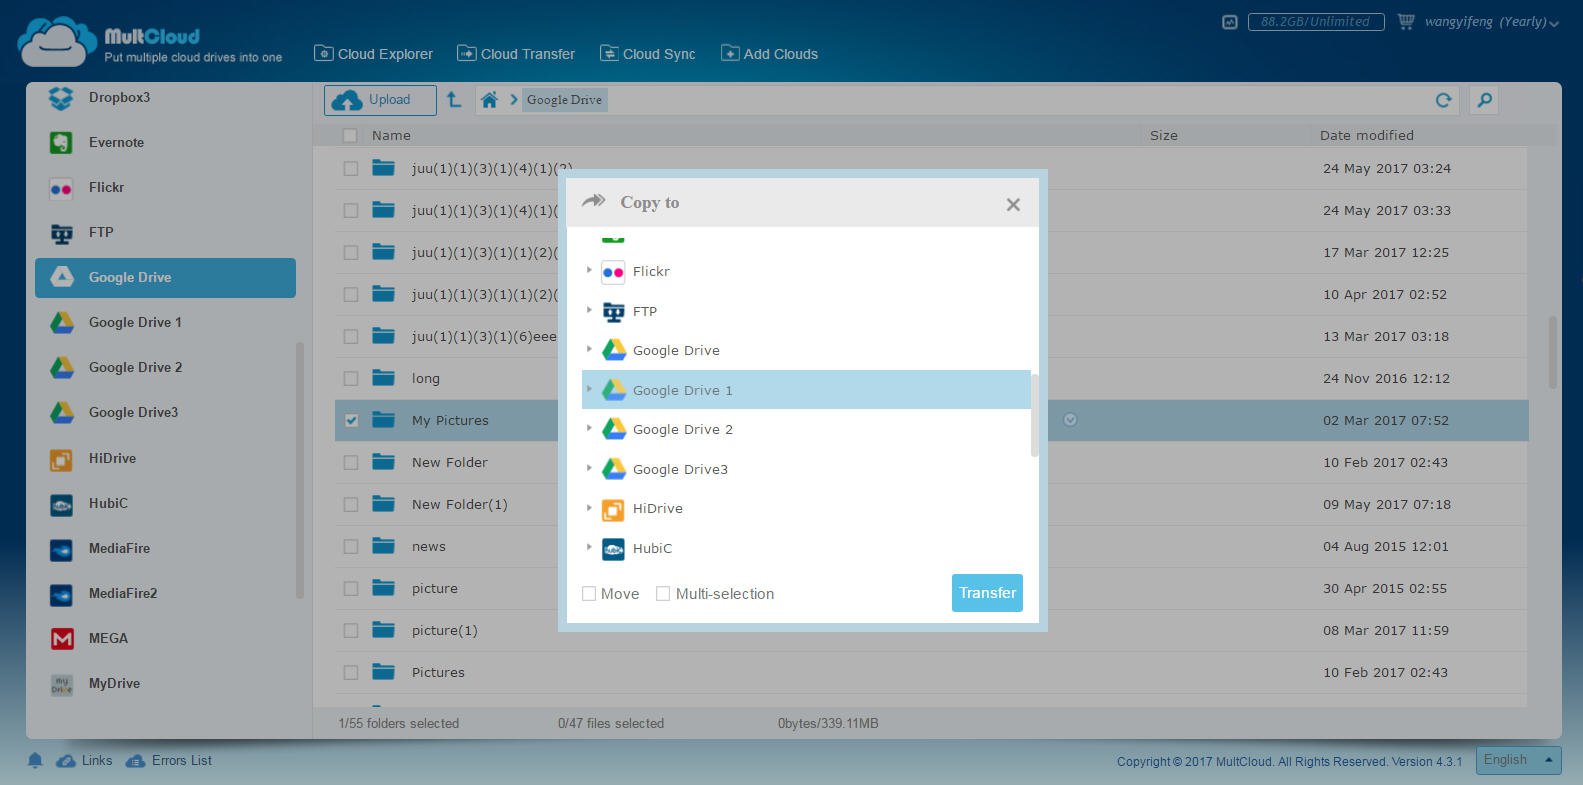The width and height of the screenshot is (1583, 785).
Task: Enable the Multi-selection checkbox
Action: pos(663,594)
